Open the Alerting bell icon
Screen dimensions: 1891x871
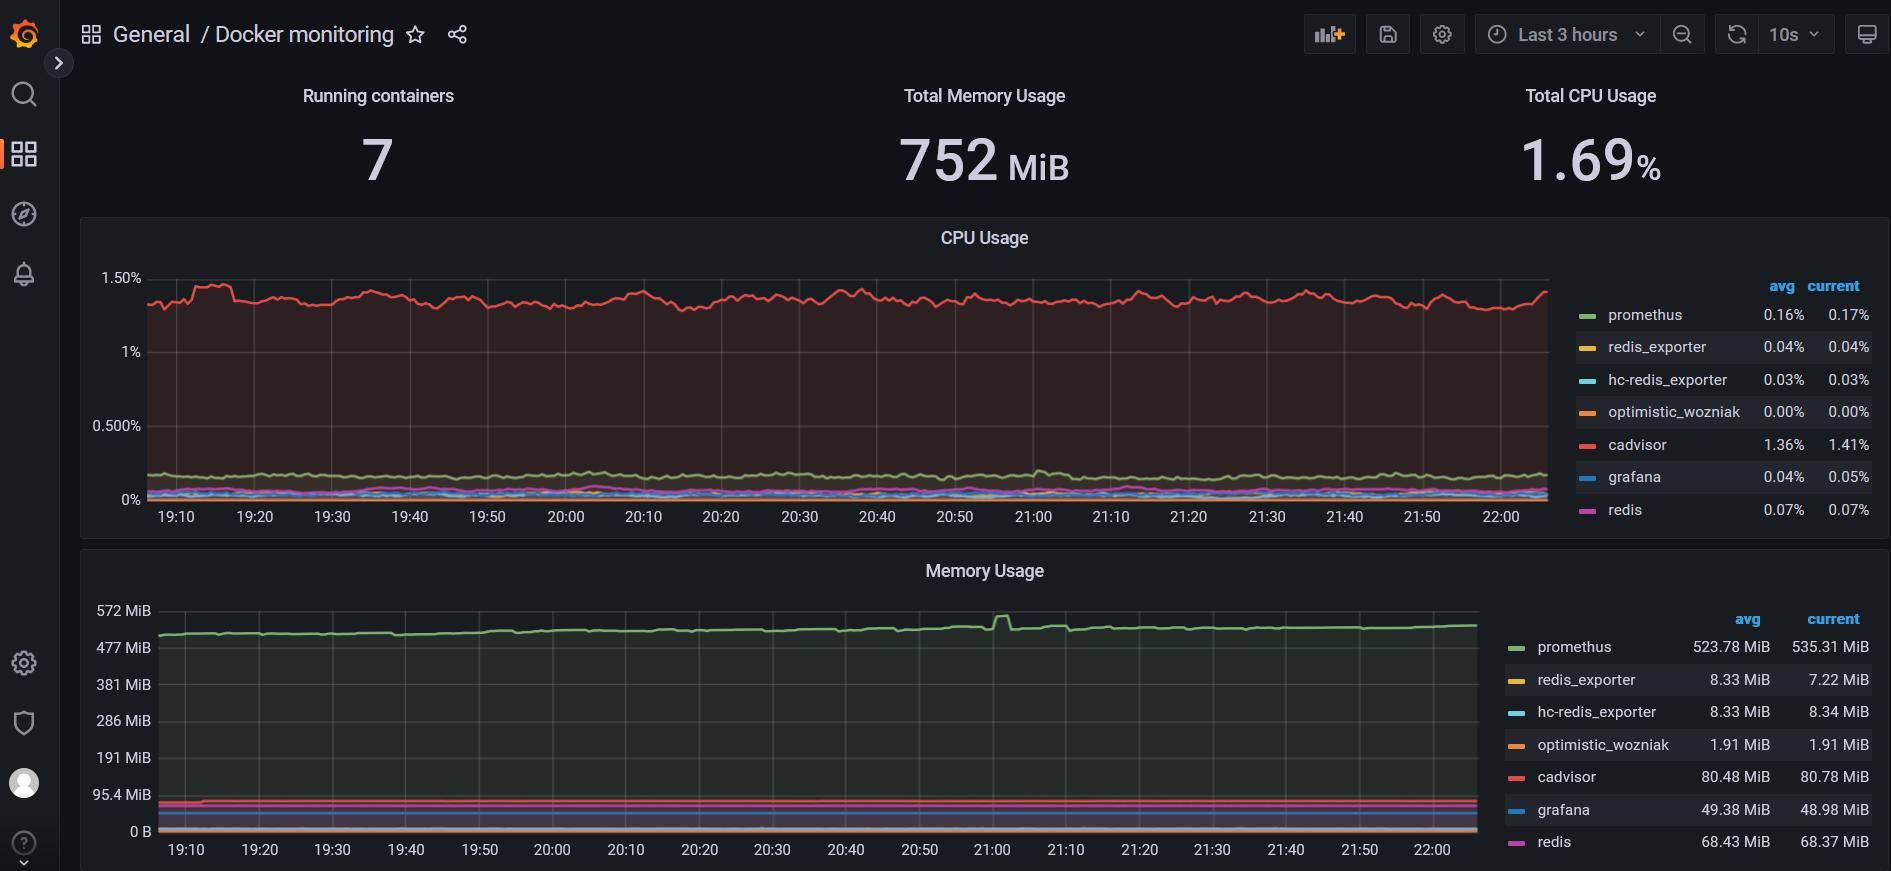coord(24,274)
